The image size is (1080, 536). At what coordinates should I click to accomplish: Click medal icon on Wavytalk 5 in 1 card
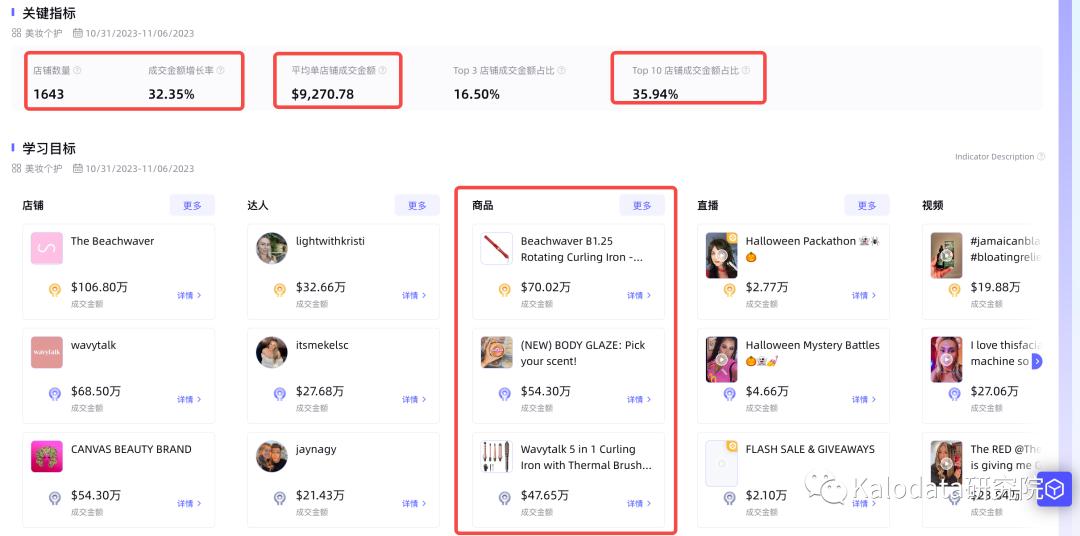click(505, 498)
